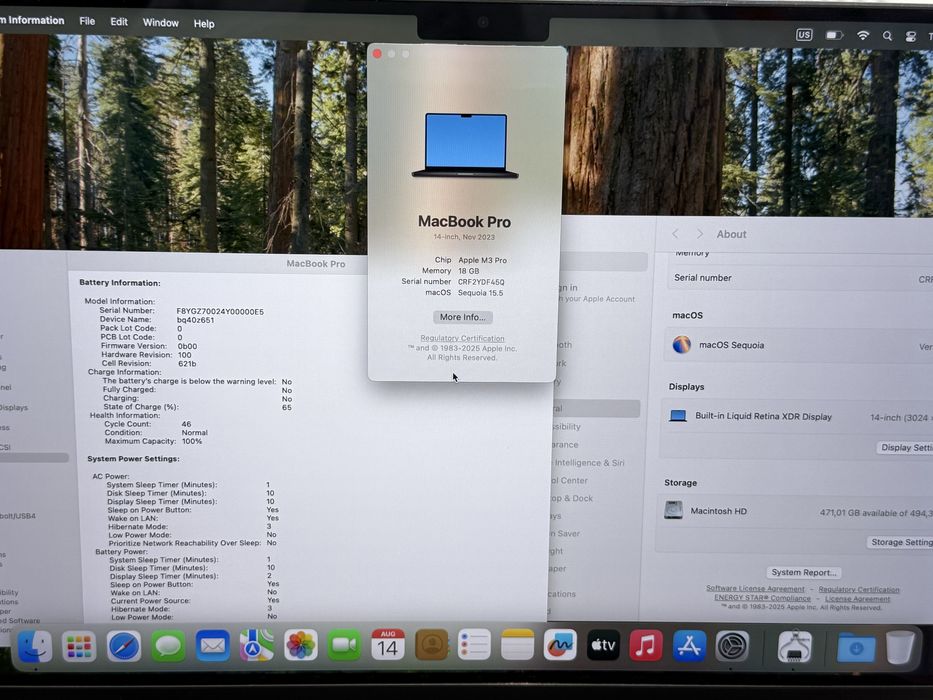Image resolution: width=933 pixels, height=700 pixels.
Task: Click the US input source menu bar icon
Action: pos(804,35)
